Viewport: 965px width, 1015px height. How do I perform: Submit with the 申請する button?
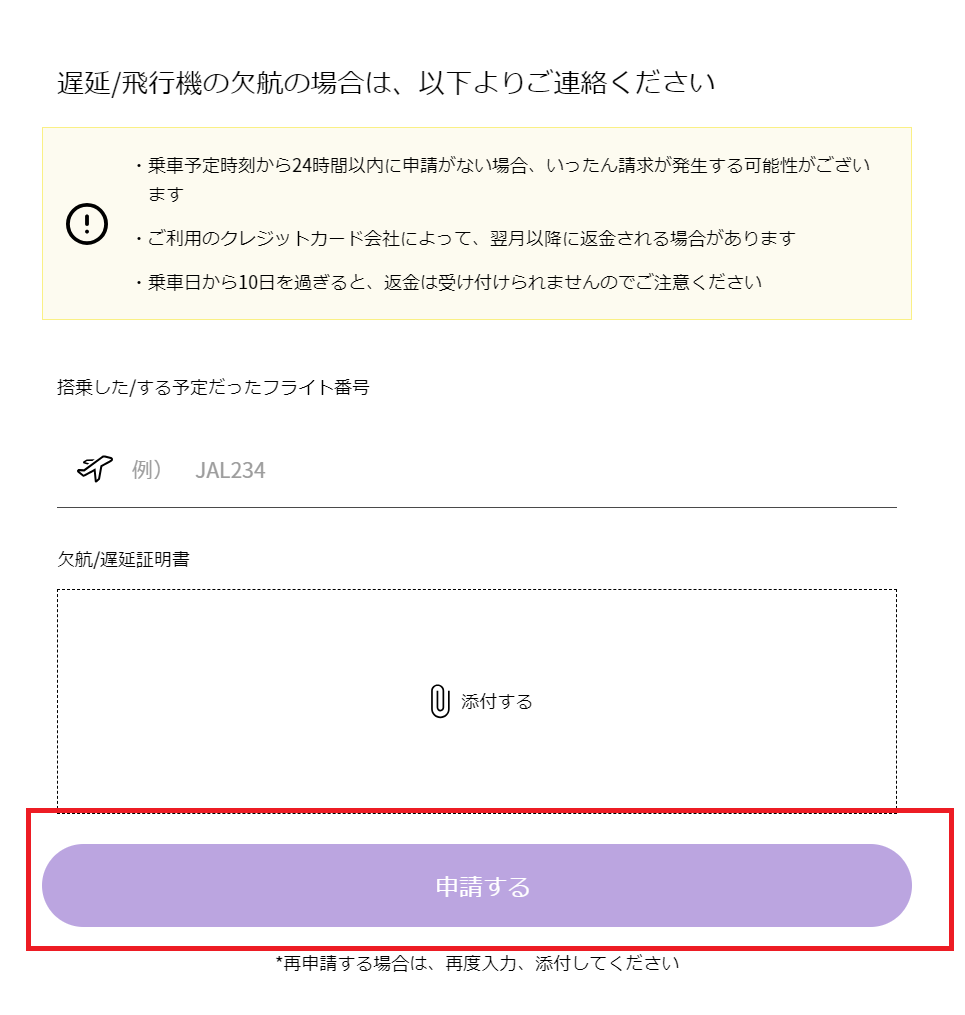[x=477, y=886]
